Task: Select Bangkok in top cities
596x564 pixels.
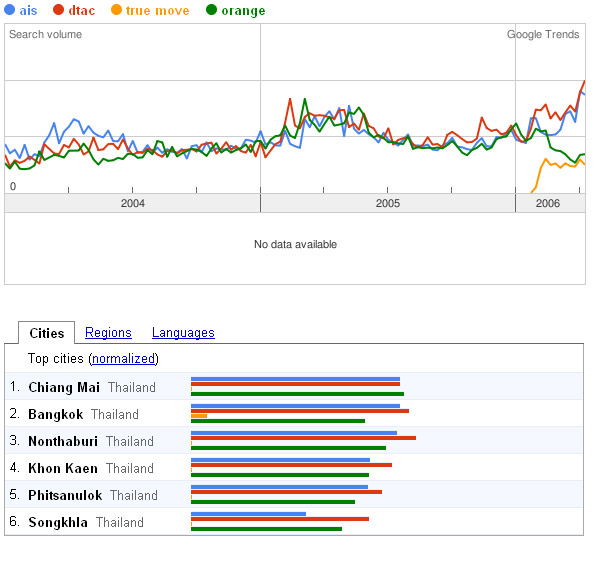Action: coord(55,414)
